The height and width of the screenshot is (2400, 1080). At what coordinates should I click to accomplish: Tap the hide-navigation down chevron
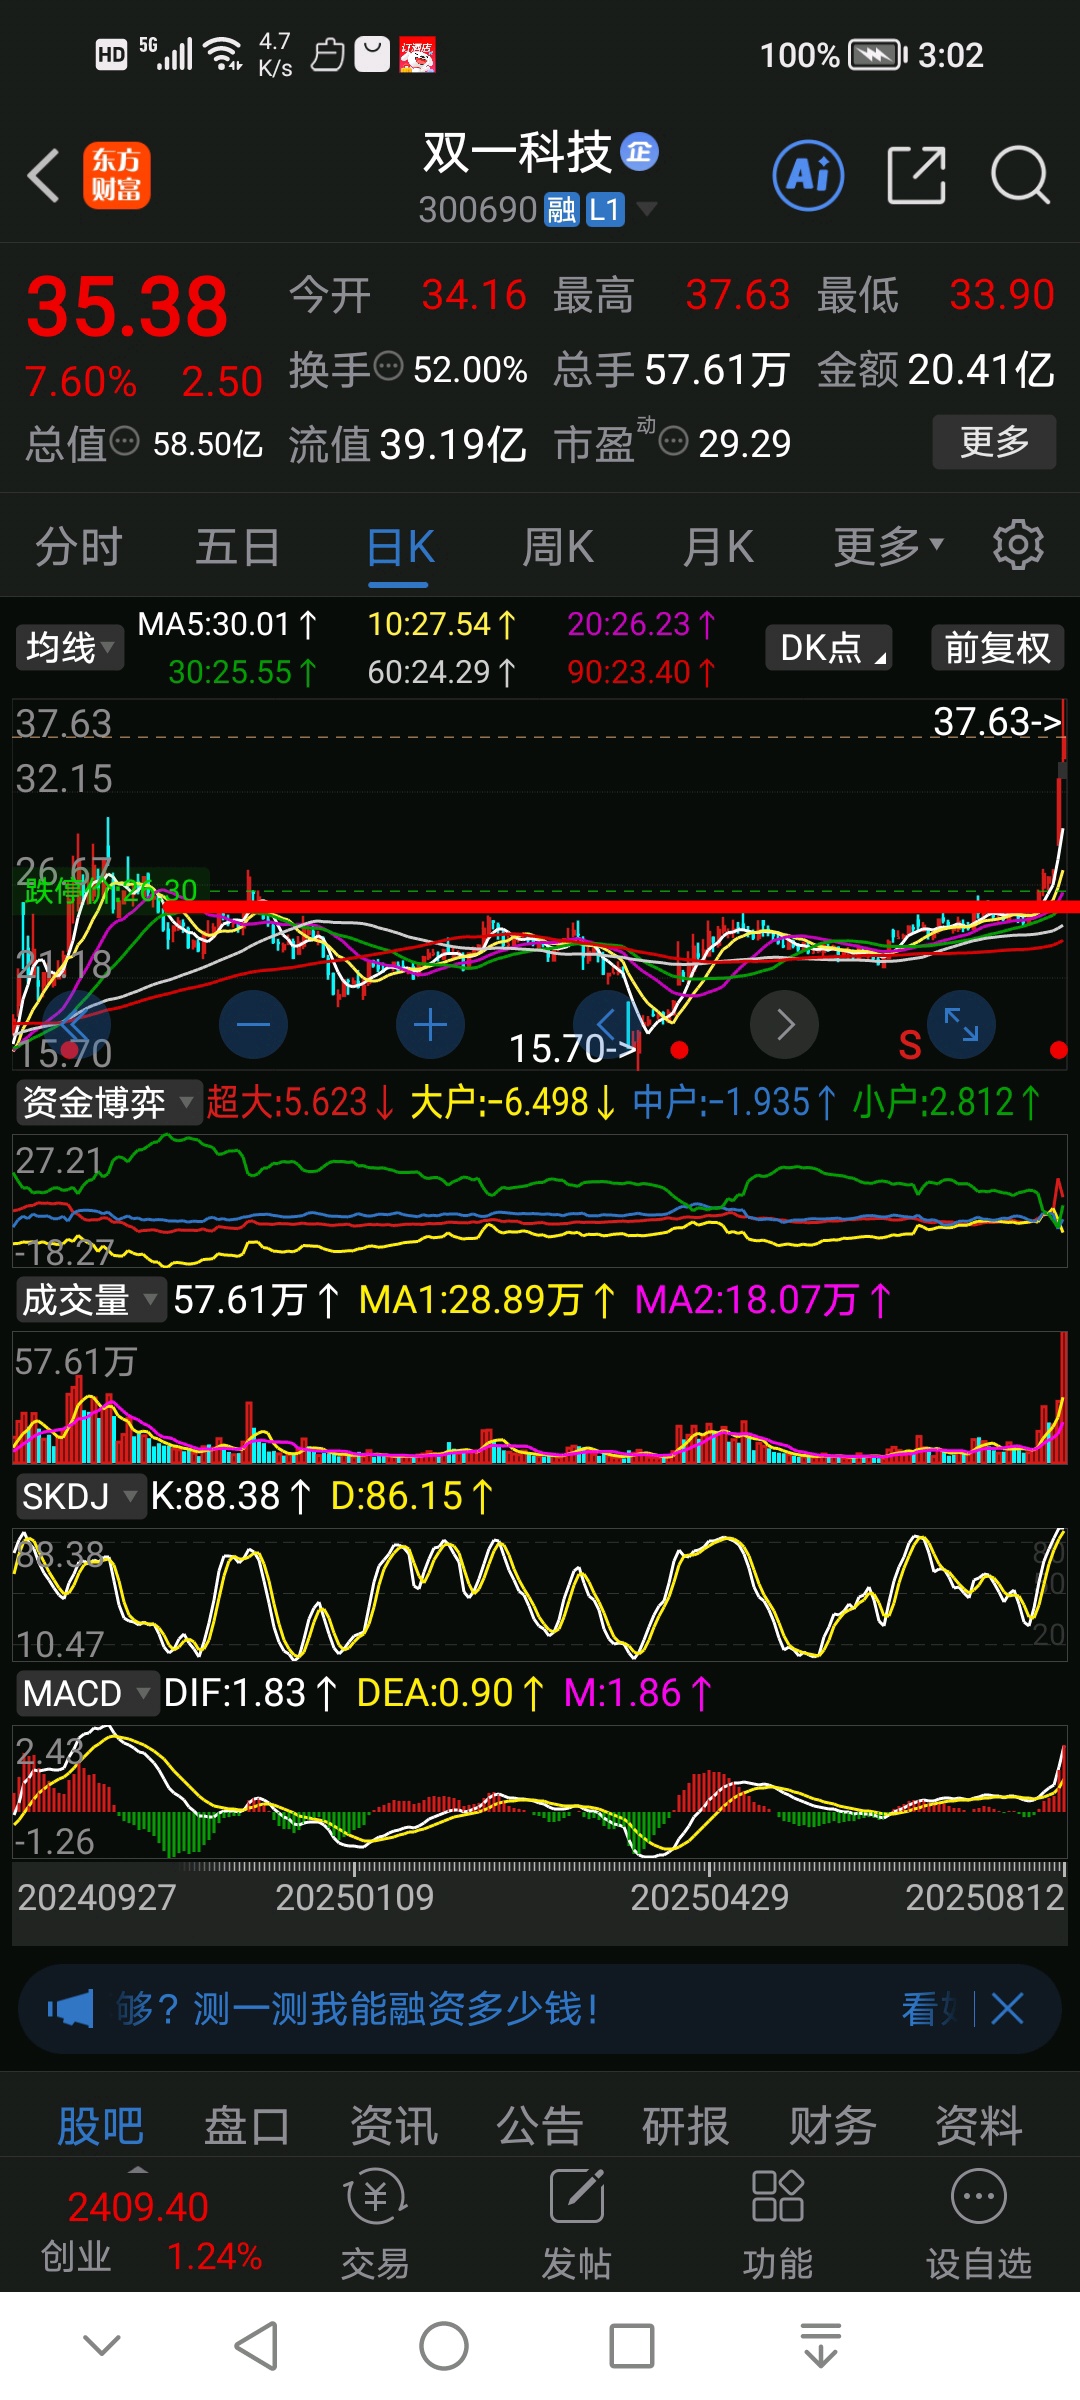102,2345
